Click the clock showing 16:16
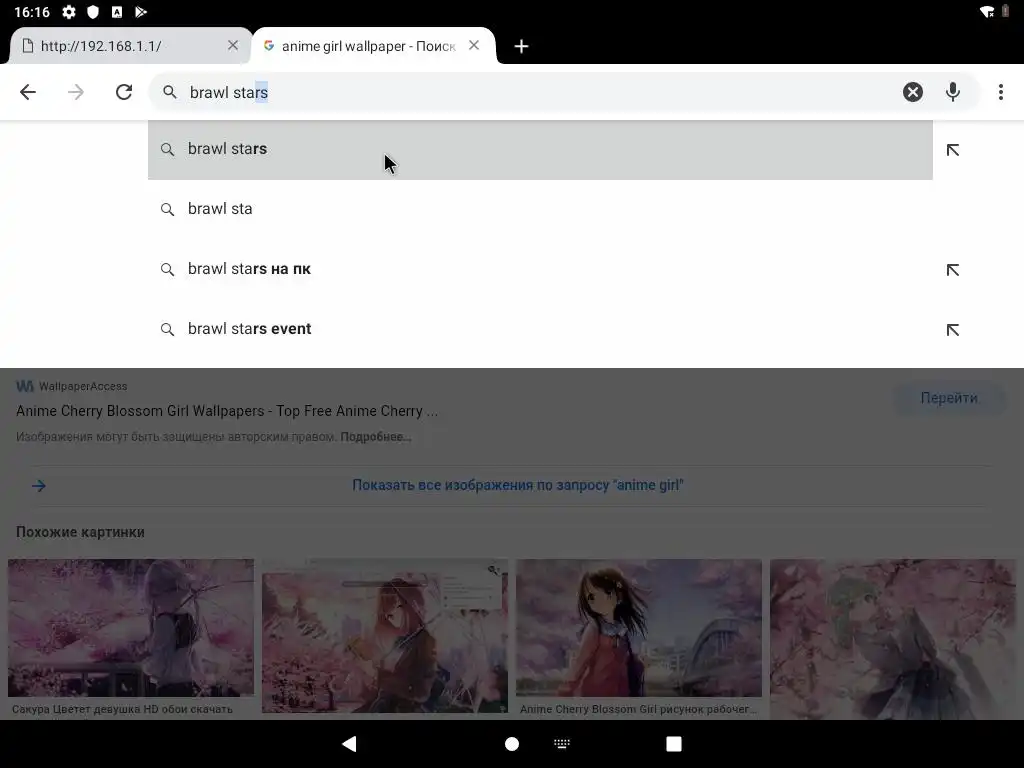The image size is (1024, 768). click(32, 12)
